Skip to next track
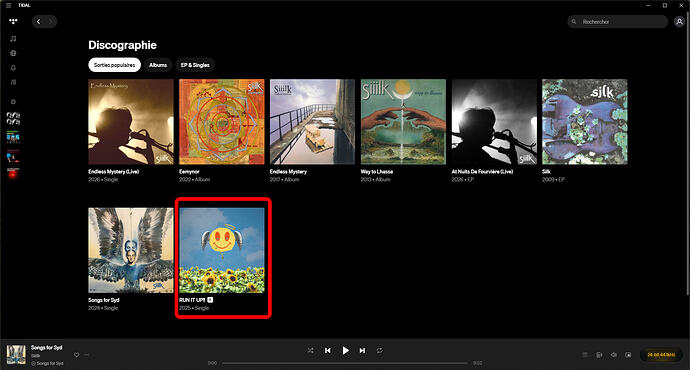The width and height of the screenshot is (690, 370). [x=362, y=351]
